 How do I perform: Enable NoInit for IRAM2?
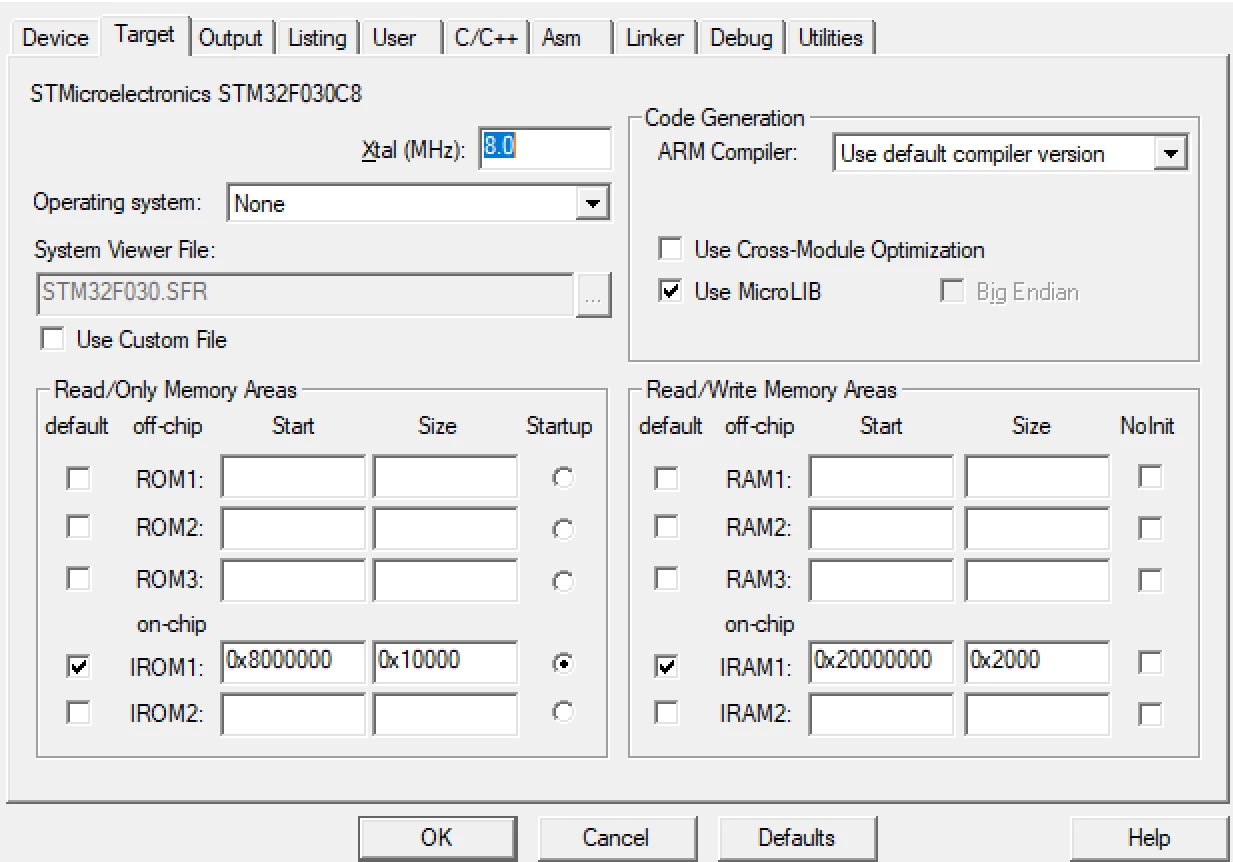(x=1150, y=714)
